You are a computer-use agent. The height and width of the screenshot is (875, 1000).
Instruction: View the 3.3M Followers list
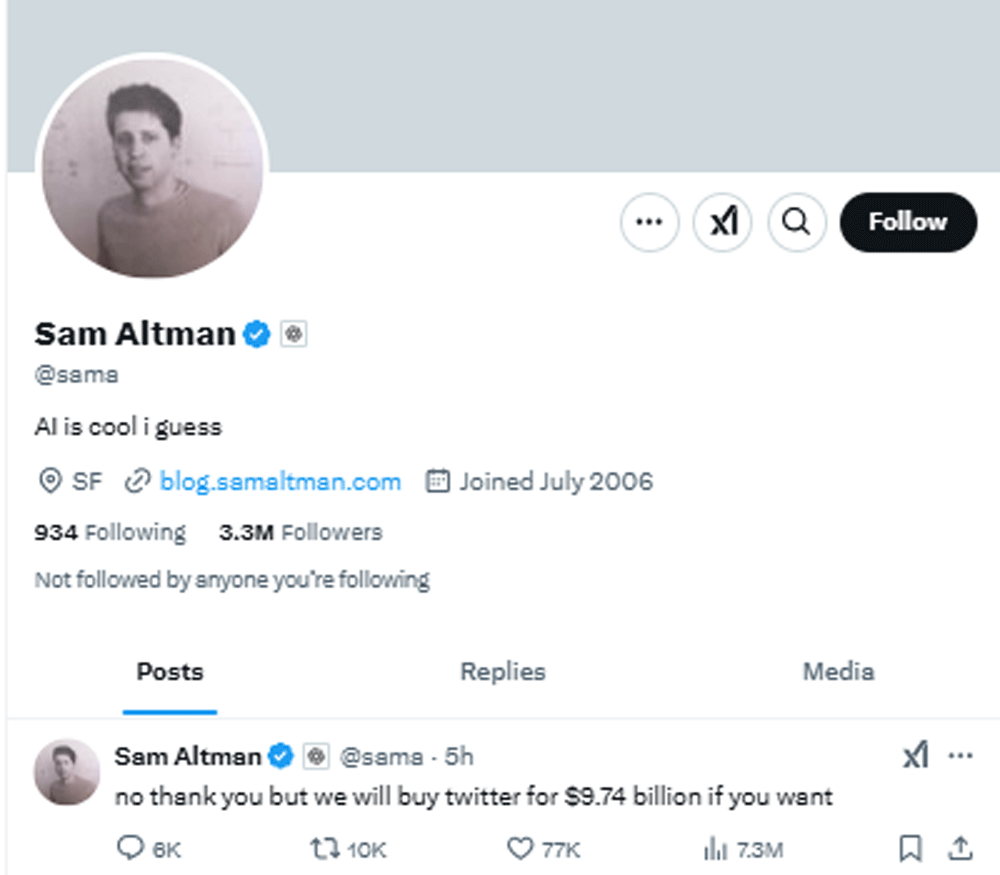[x=300, y=533]
